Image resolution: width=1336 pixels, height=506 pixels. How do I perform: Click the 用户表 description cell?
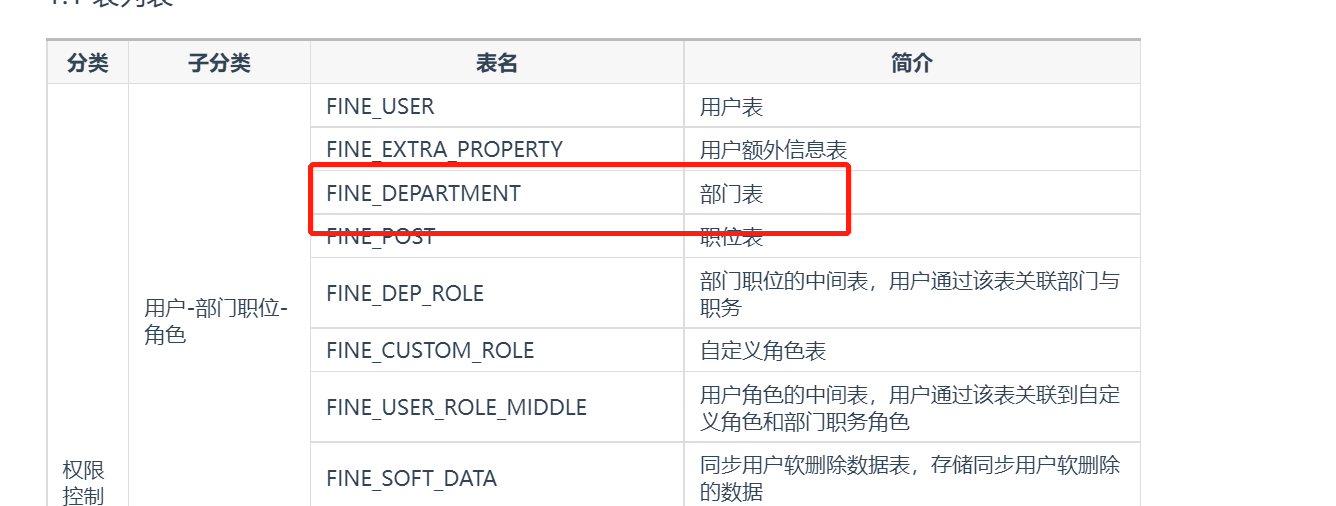tap(911, 106)
